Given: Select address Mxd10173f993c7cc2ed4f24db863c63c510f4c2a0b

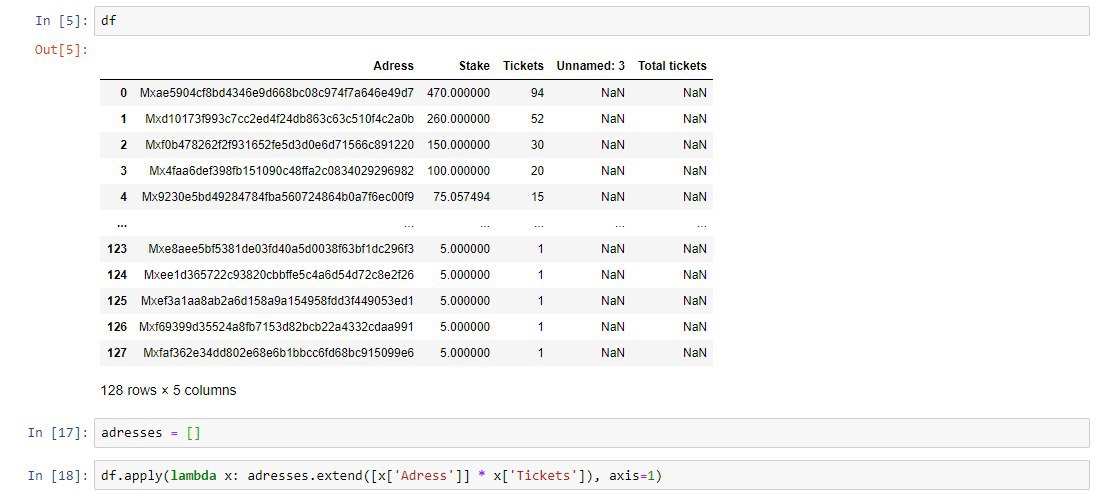Looking at the screenshot, I should click(x=280, y=118).
